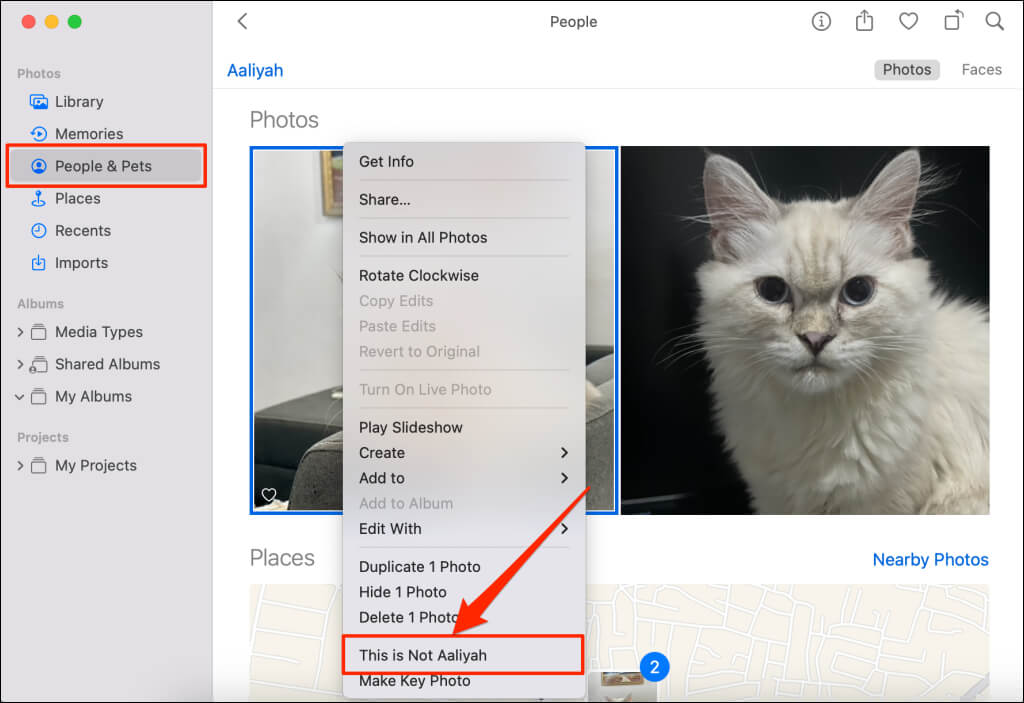Choose Duplicate 1 Photo
Screen dimensions: 1024x703
(463, 566)
